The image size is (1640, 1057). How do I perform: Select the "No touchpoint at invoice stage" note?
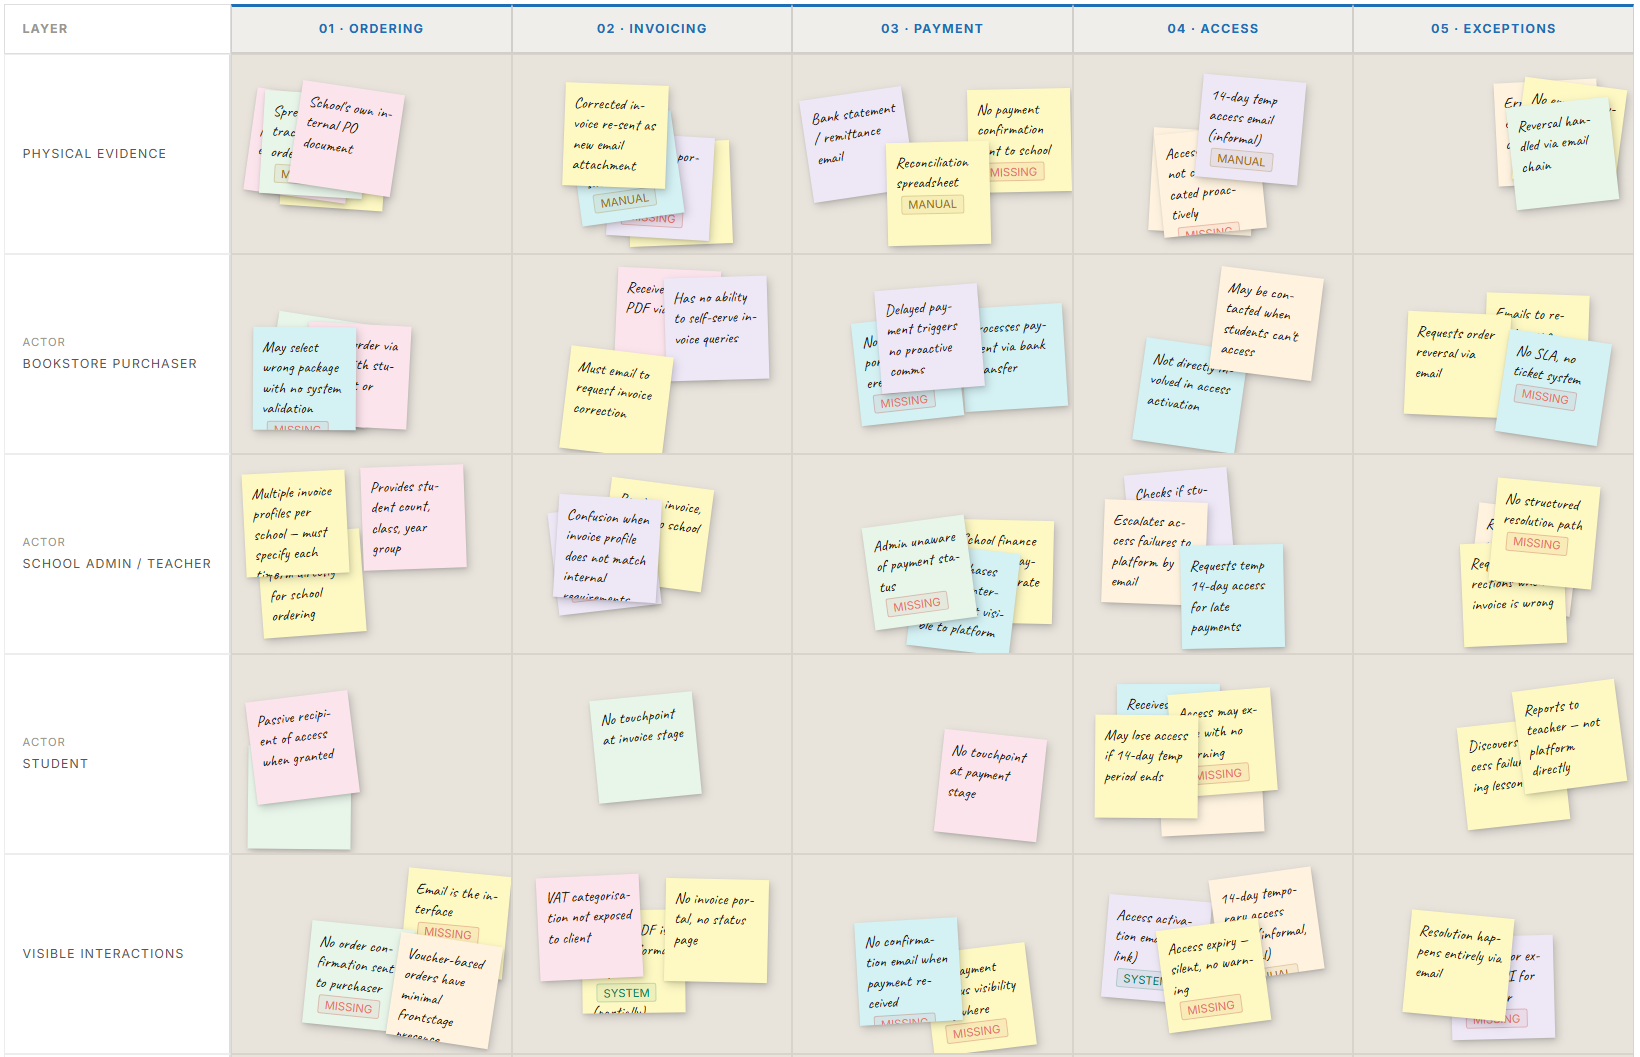coord(645,747)
